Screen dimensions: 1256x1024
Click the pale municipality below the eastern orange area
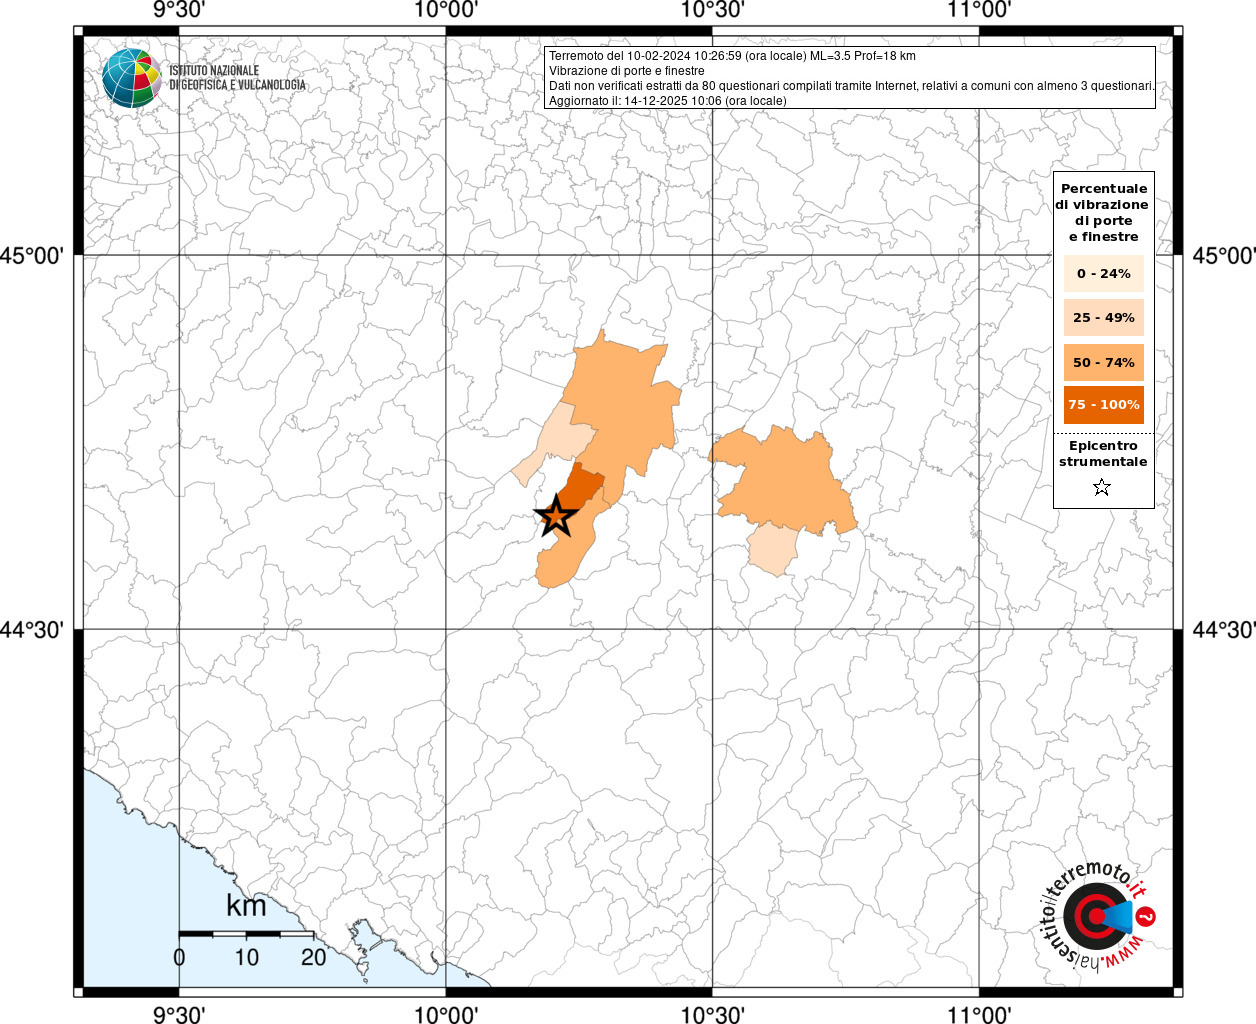click(773, 548)
